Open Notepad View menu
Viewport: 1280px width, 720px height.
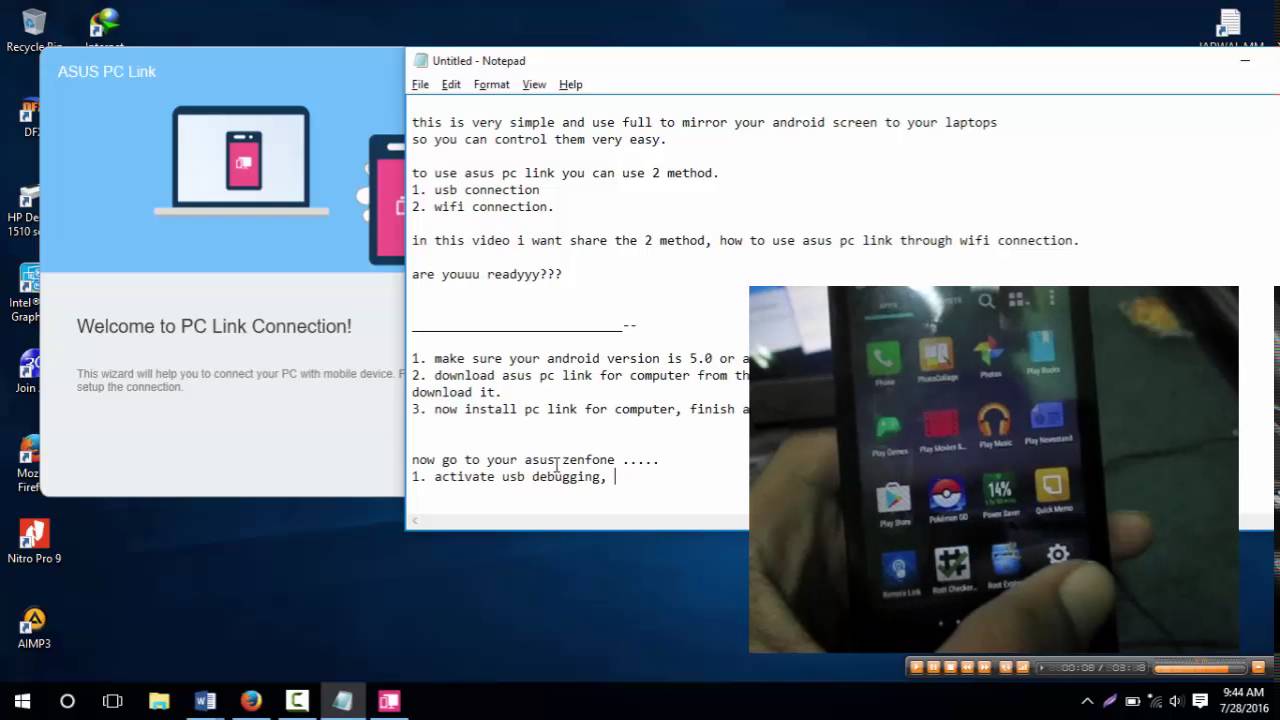(534, 85)
